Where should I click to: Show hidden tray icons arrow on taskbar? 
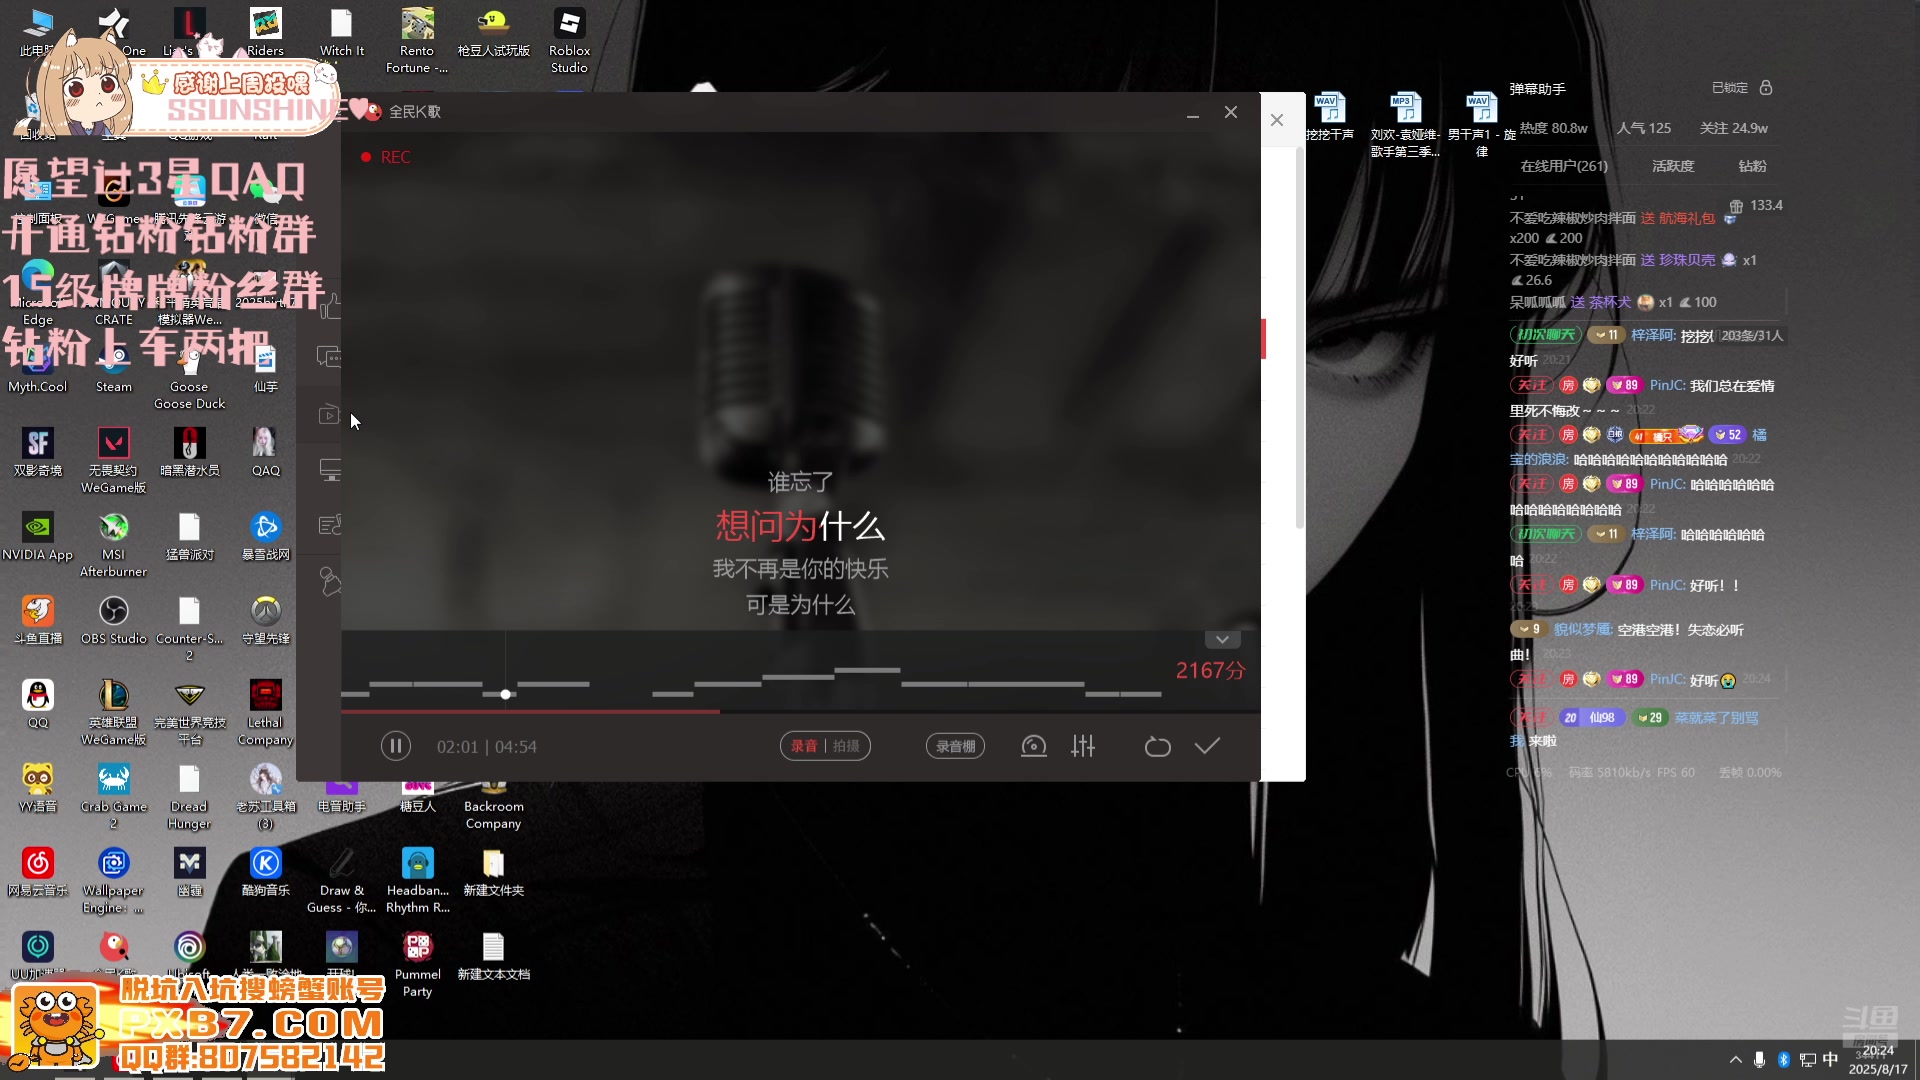1735,1060
